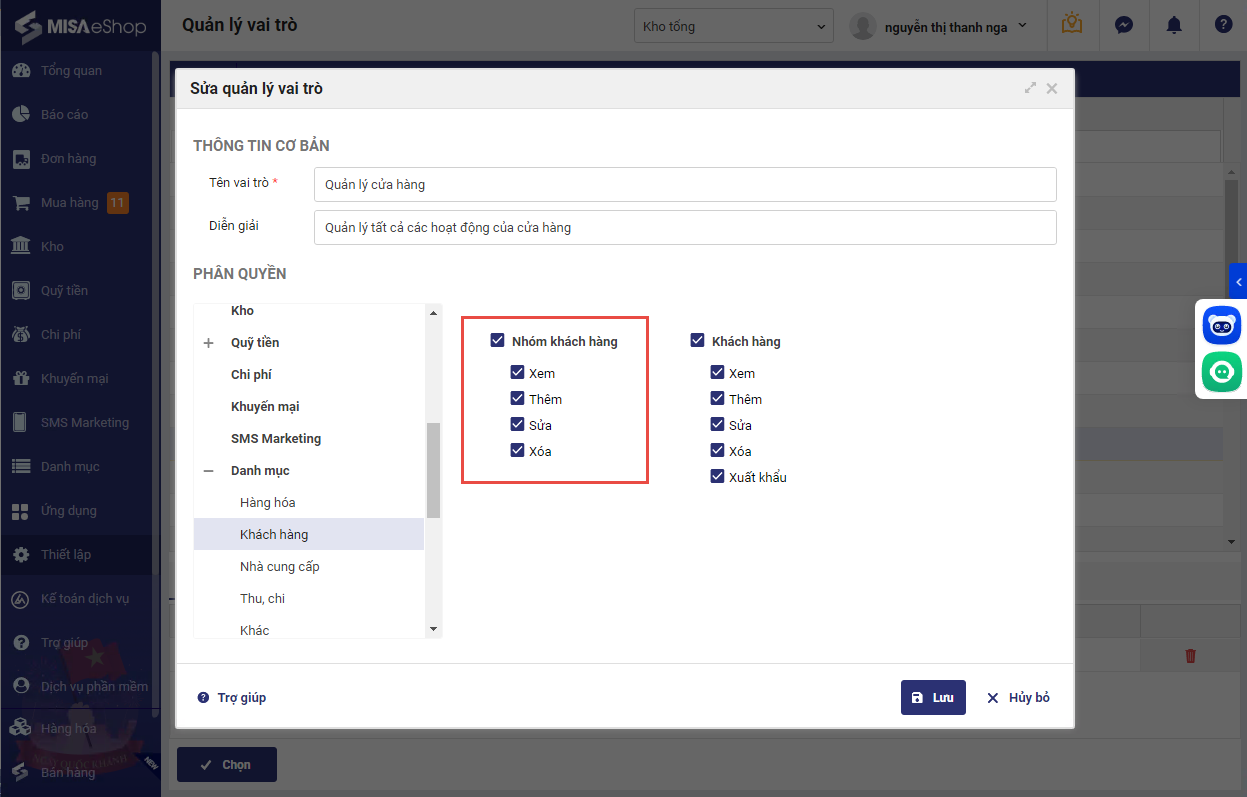
Task: Click the red trash delete icon
Action: 1190,656
